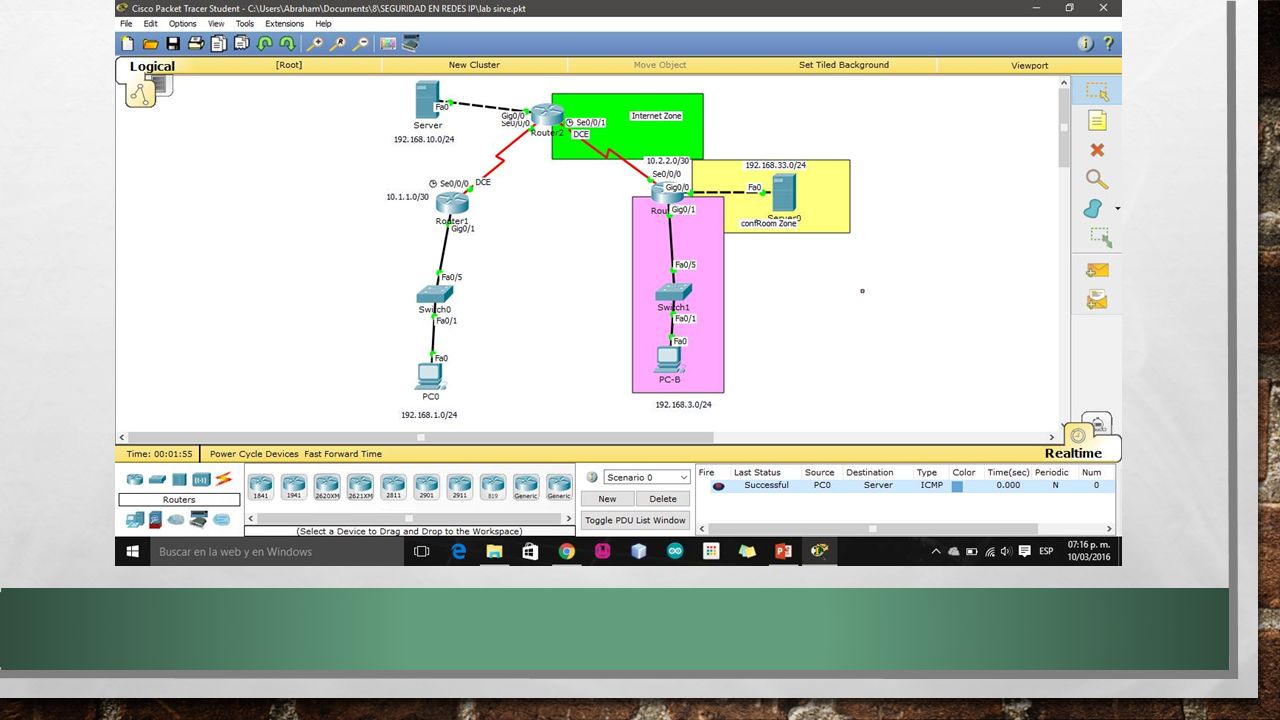
Task: Click right arrow of device list scrollbar
Action: click(x=569, y=519)
